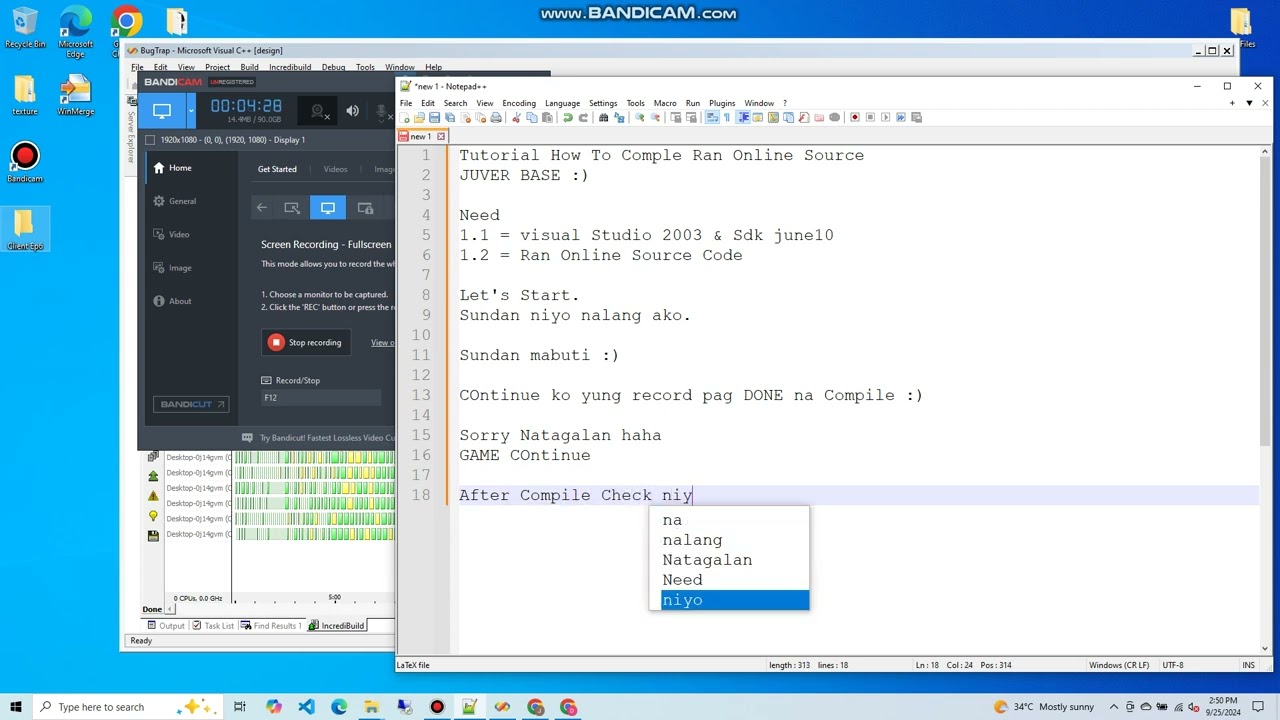Open the tab list dropdown arrow in Notepad++
The image size is (1280, 720).
pyautogui.click(x=1249, y=103)
